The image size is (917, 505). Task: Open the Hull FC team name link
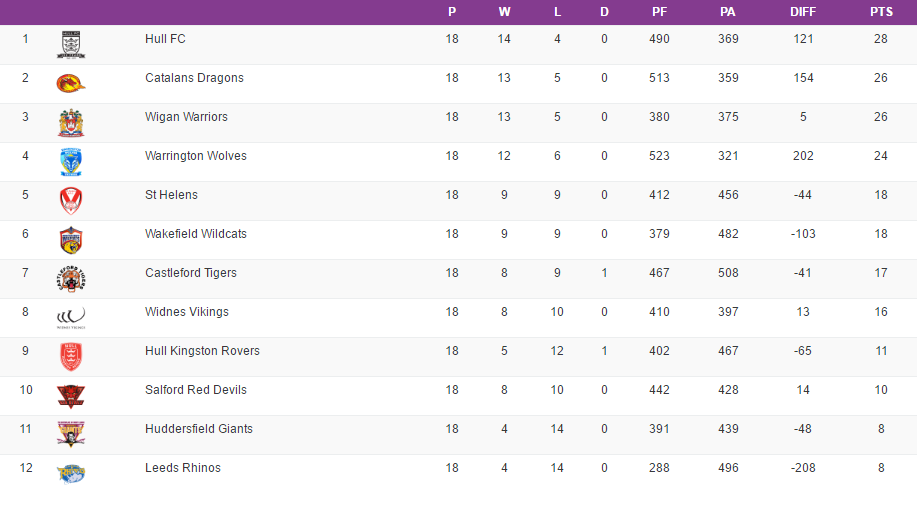[165, 39]
